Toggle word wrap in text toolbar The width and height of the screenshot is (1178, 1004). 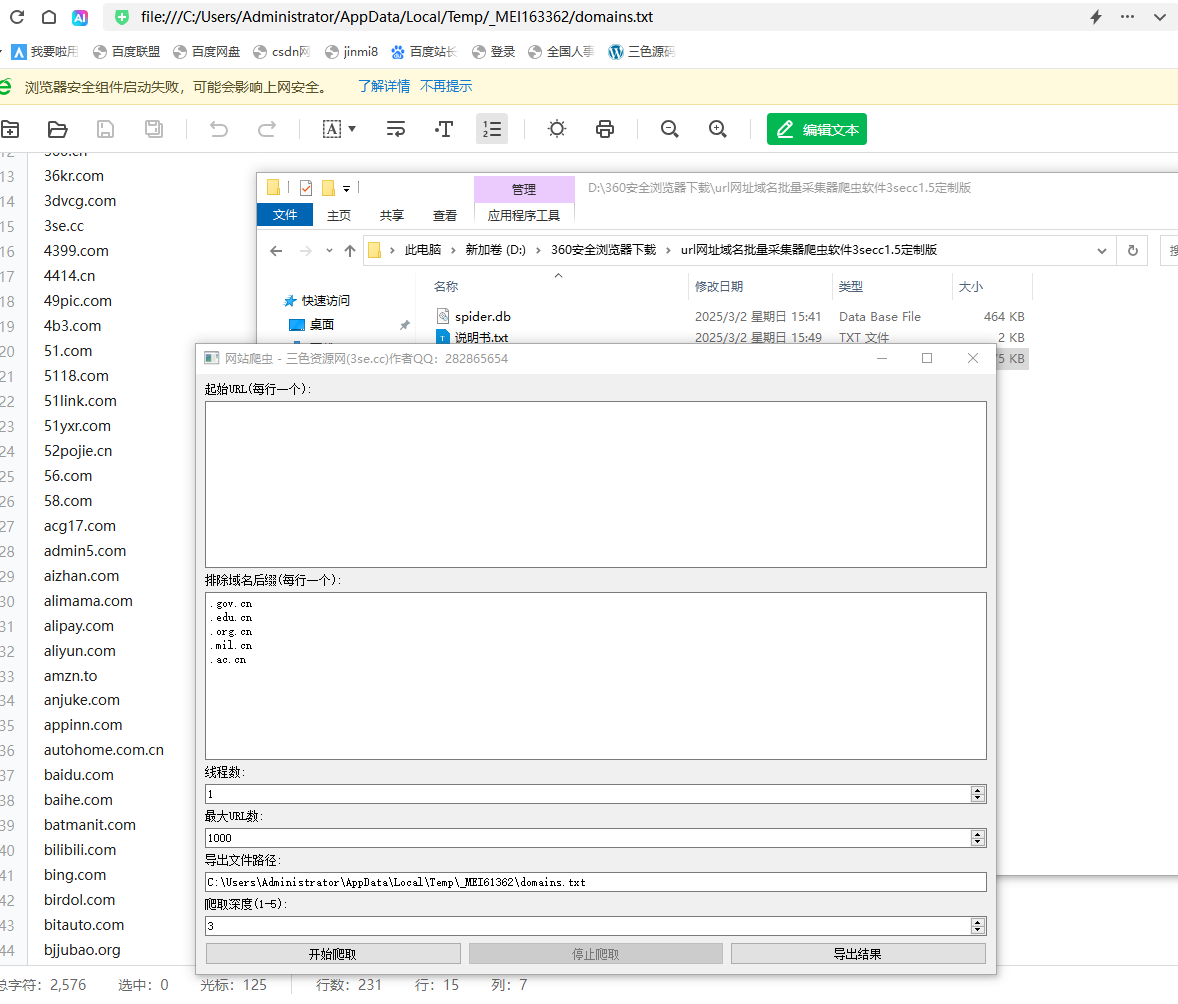[x=396, y=129]
